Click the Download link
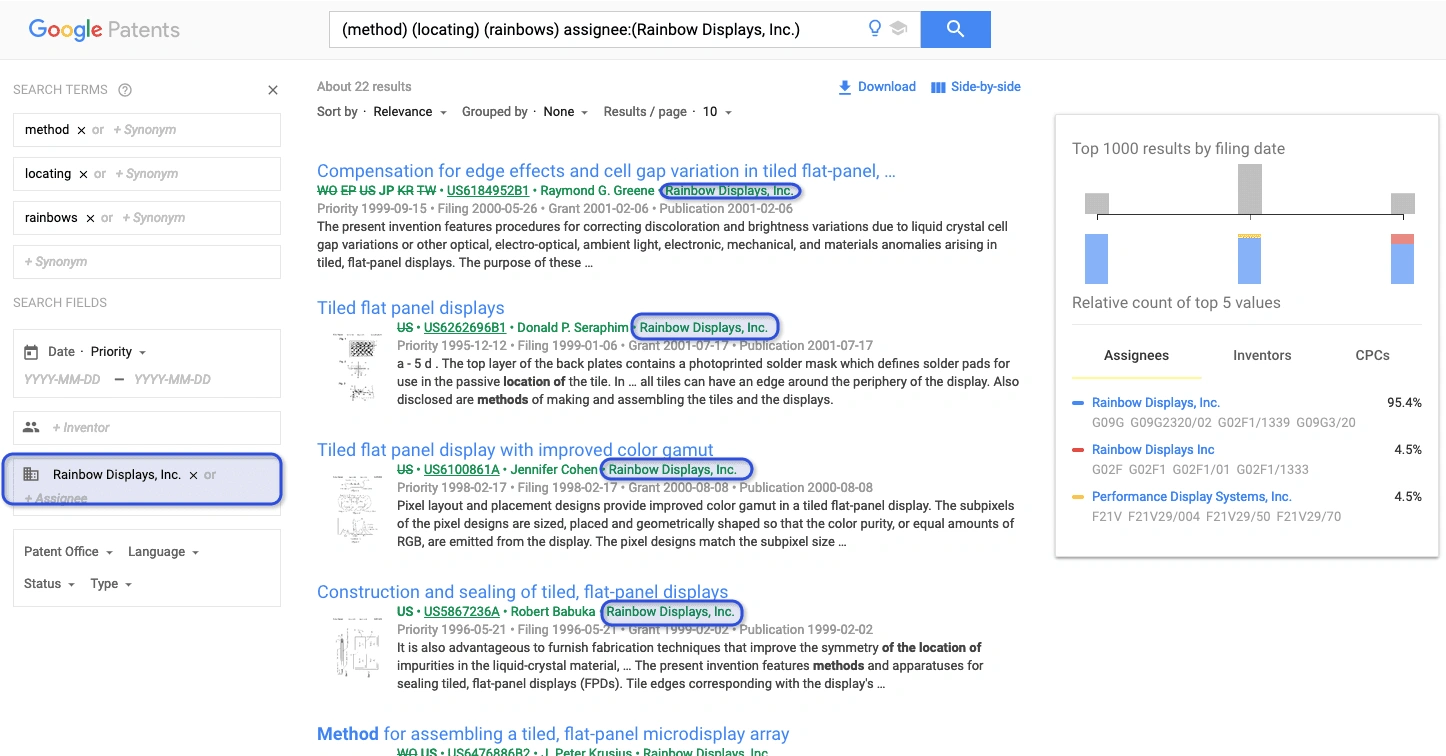This screenshot has width=1446, height=756. click(886, 87)
